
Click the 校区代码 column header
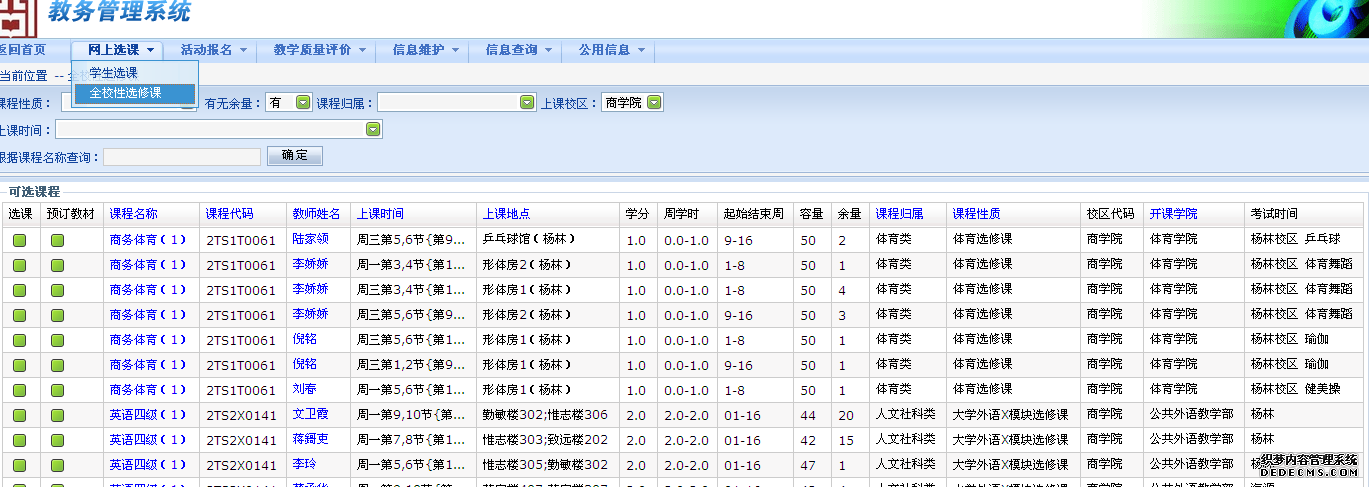click(x=1111, y=214)
